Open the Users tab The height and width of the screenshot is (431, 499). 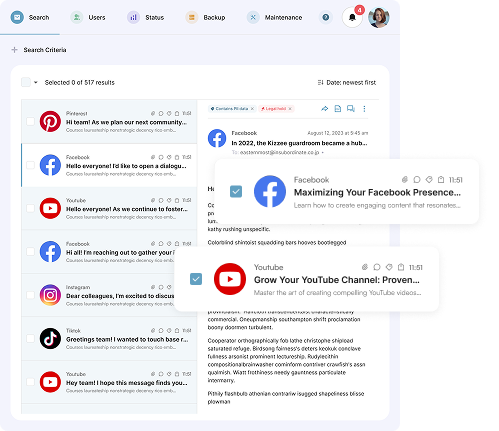click(x=88, y=17)
